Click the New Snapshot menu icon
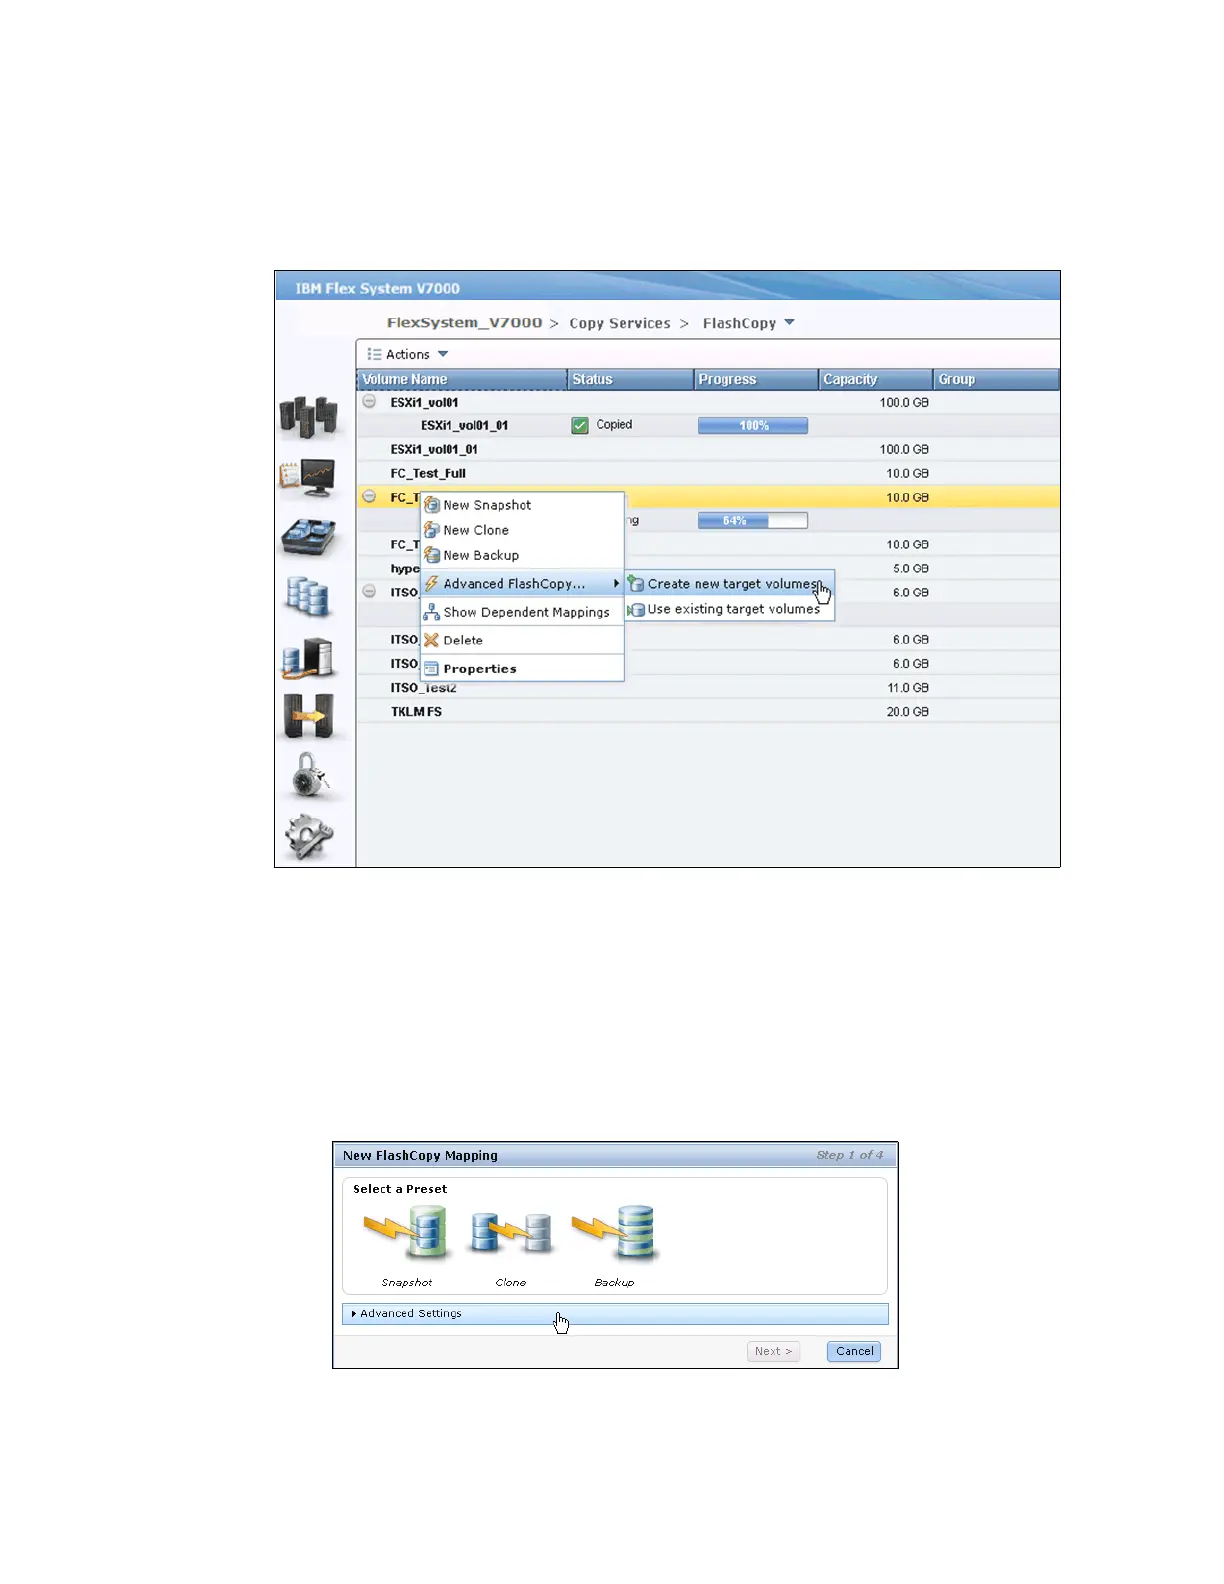 [x=432, y=505]
